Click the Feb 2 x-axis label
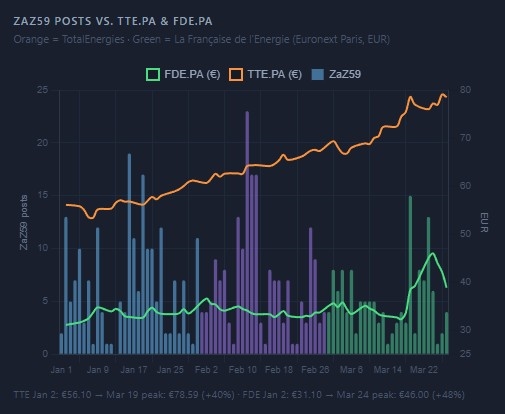The image size is (505, 414). pyautogui.click(x=206, y=370)
